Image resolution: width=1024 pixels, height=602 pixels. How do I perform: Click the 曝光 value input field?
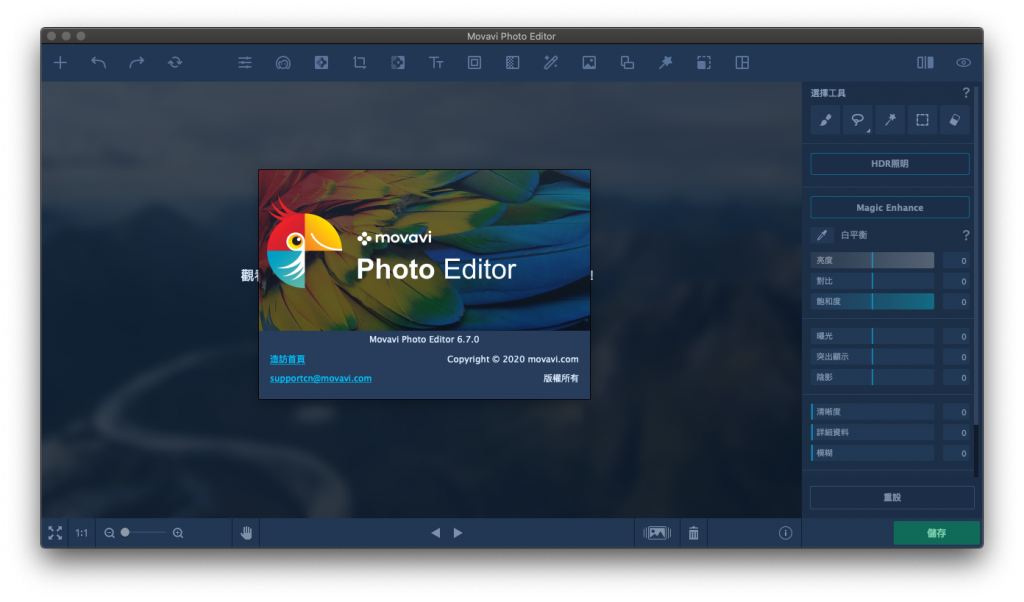pos(957,336)
